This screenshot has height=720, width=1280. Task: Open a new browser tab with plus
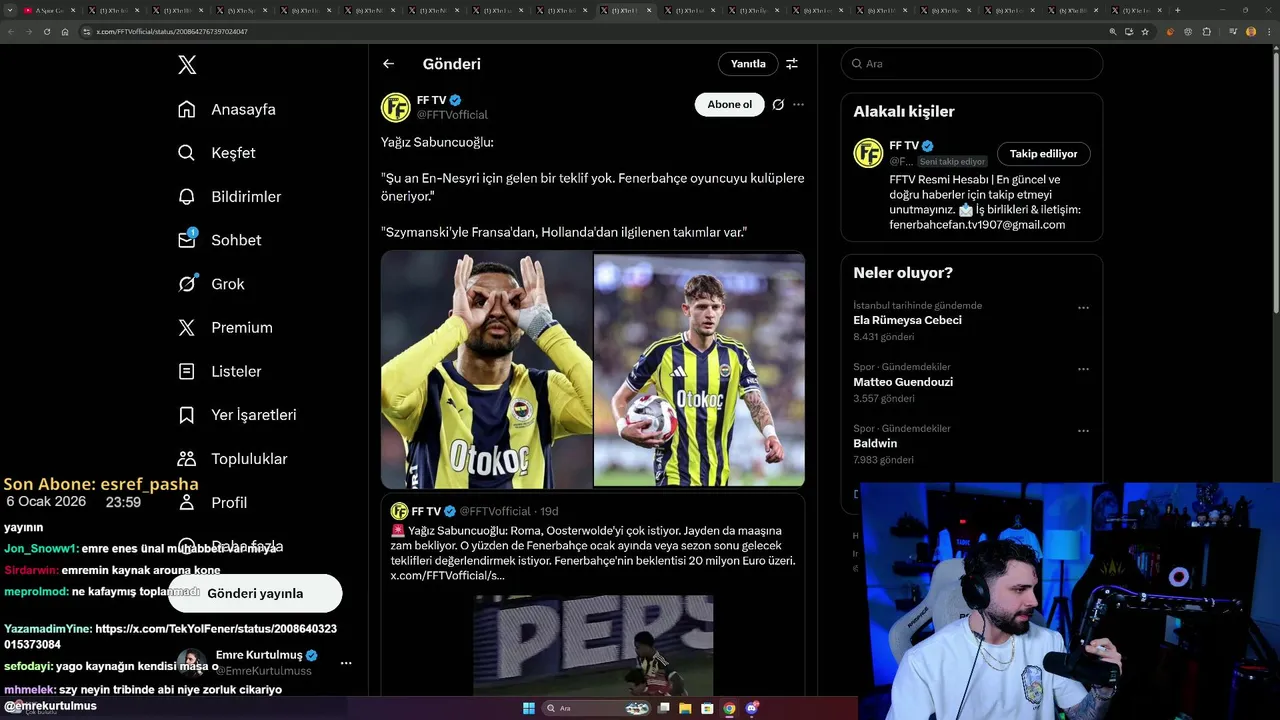click(x=1177, y=10)
